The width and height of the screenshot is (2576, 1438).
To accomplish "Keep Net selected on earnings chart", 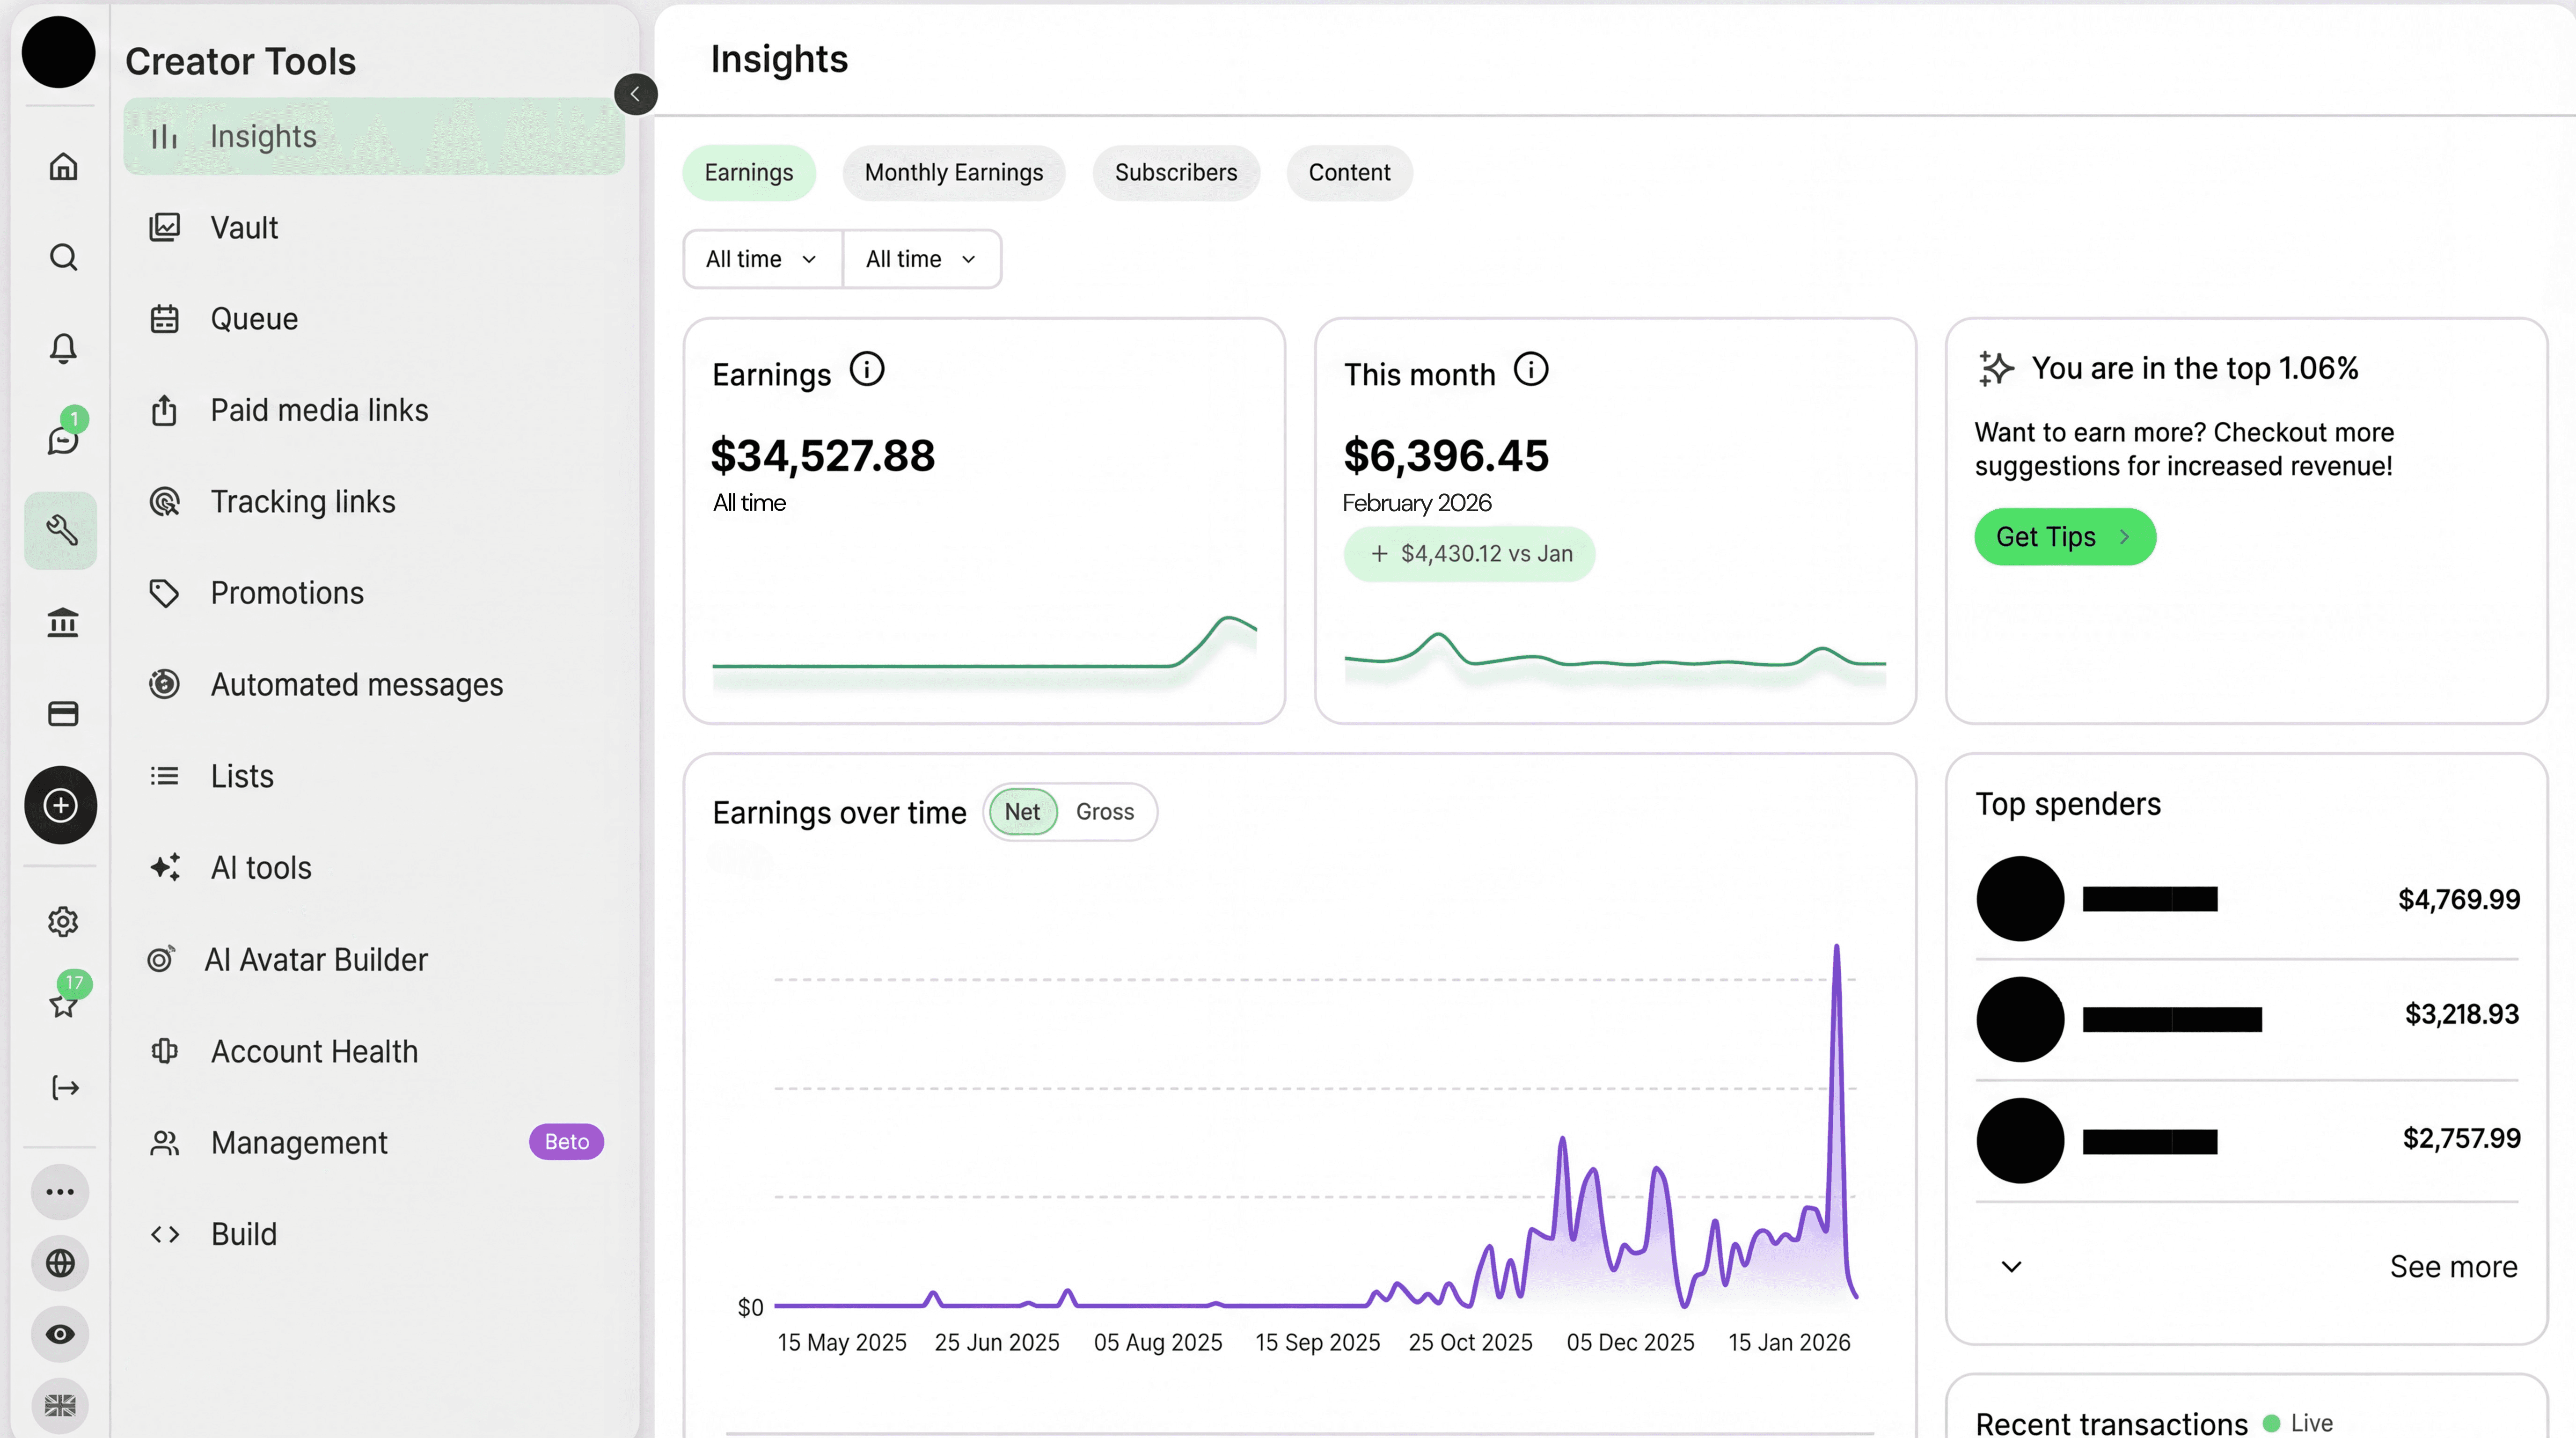I will click(1021, 811).
